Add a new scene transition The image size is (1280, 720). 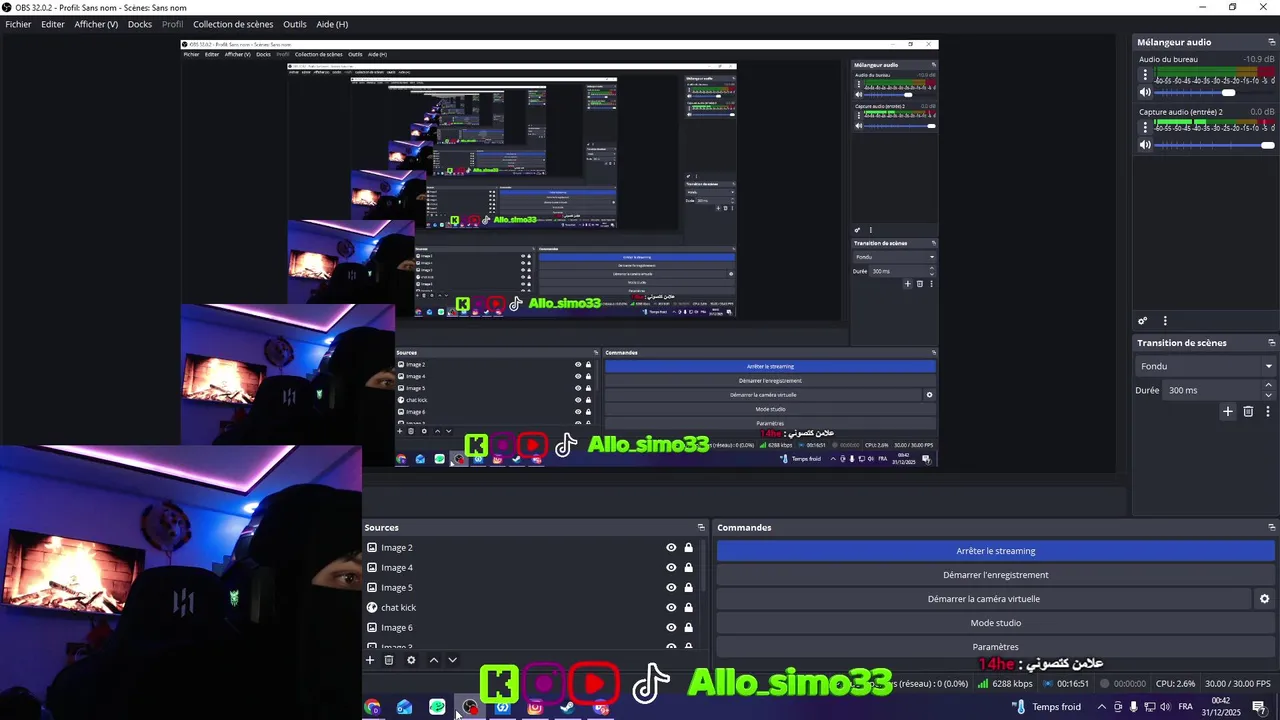(1228, 411)
